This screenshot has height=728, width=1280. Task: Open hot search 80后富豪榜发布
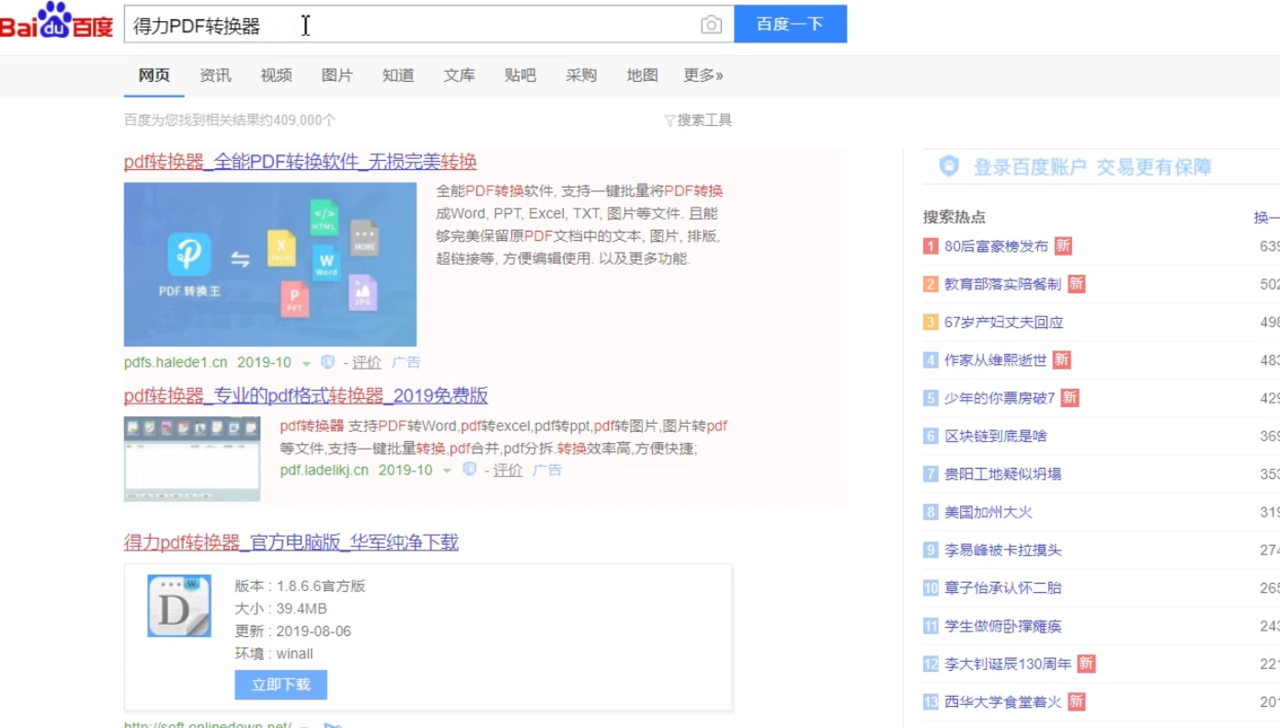996,246
